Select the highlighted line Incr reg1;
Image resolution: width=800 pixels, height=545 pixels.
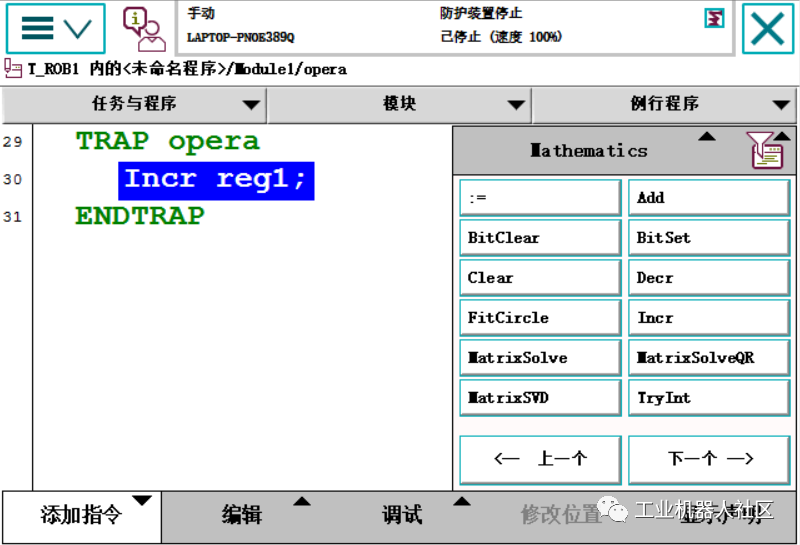pos(216,181)
